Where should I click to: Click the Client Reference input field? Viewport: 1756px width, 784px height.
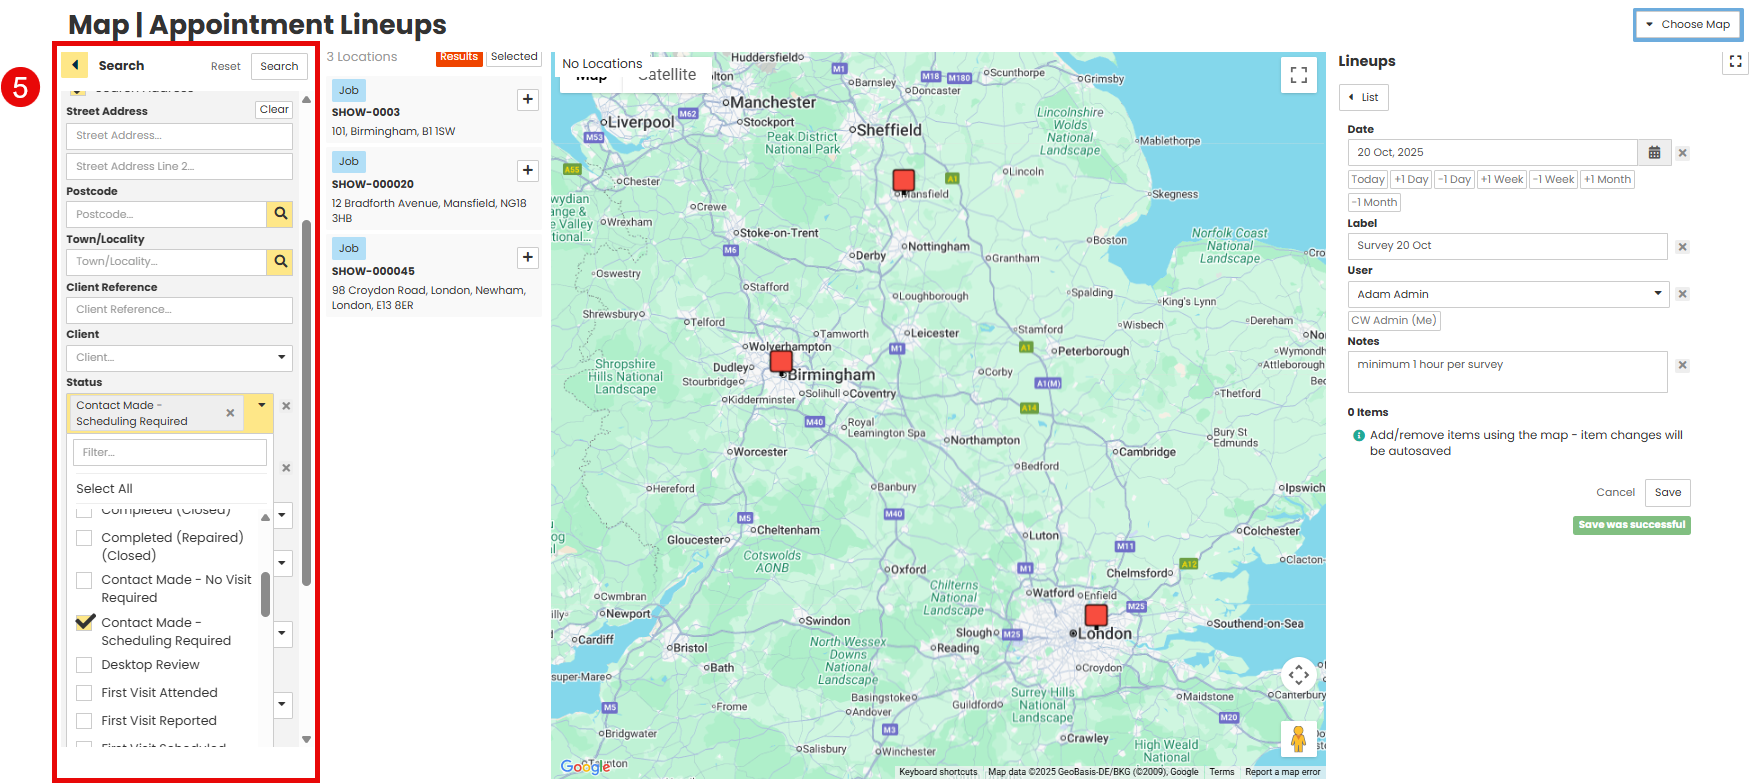(x=180, y=310)
